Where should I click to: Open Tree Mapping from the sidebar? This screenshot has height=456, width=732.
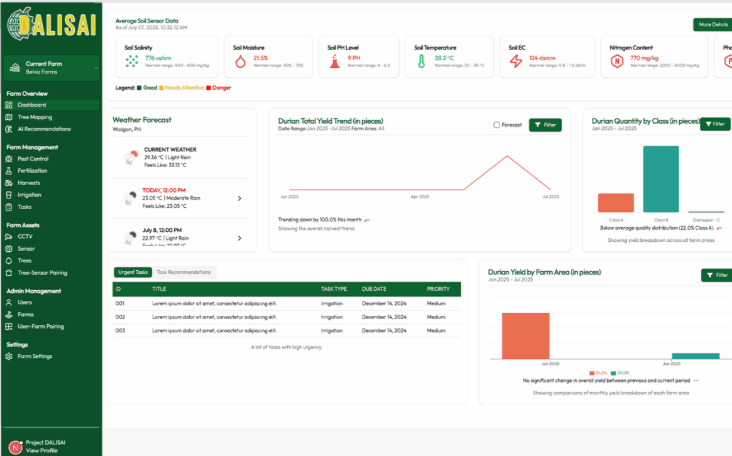tap(34, 117)
